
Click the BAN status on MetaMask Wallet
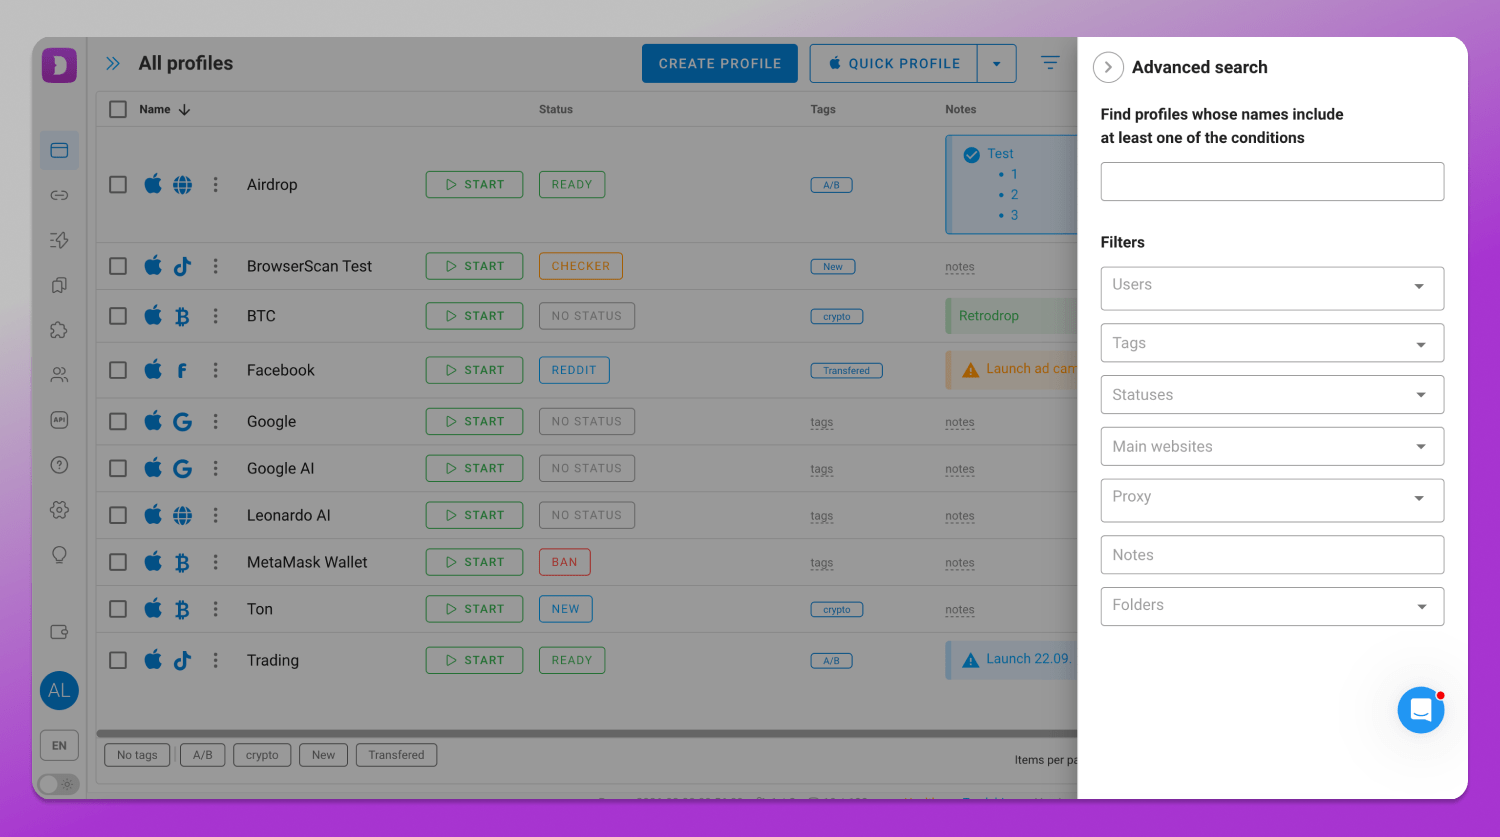coord(564,562)
